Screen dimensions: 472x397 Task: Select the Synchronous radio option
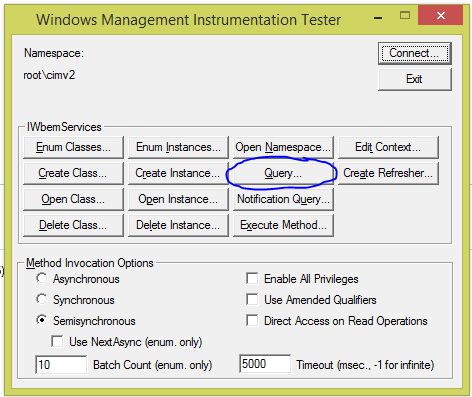pos(42,299)
